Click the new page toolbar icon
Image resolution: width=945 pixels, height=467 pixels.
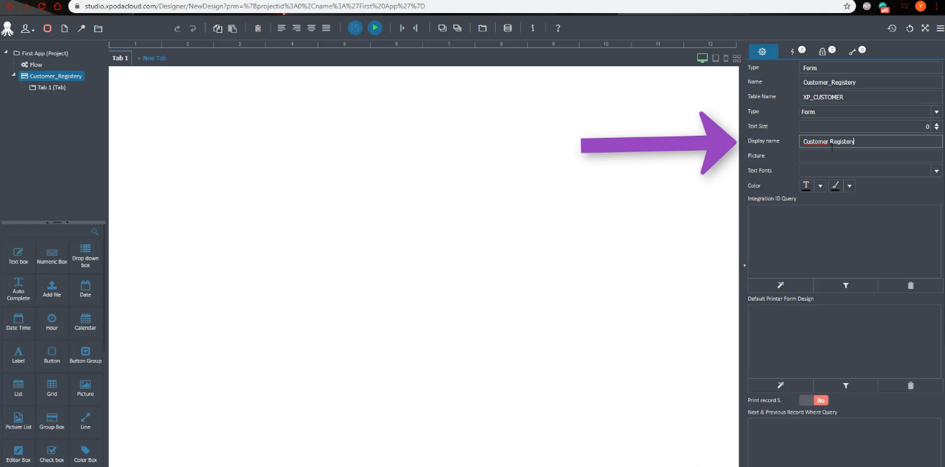64,28
